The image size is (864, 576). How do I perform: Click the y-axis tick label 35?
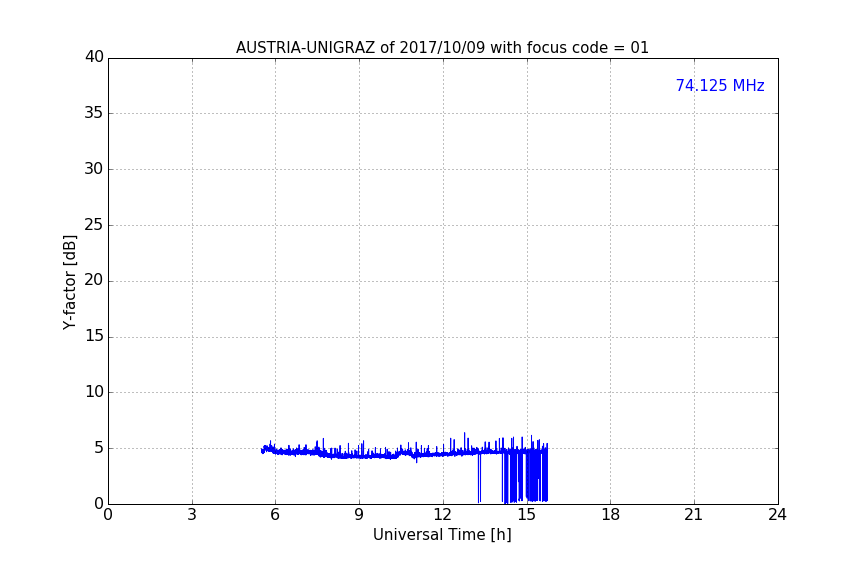(94, 113)
